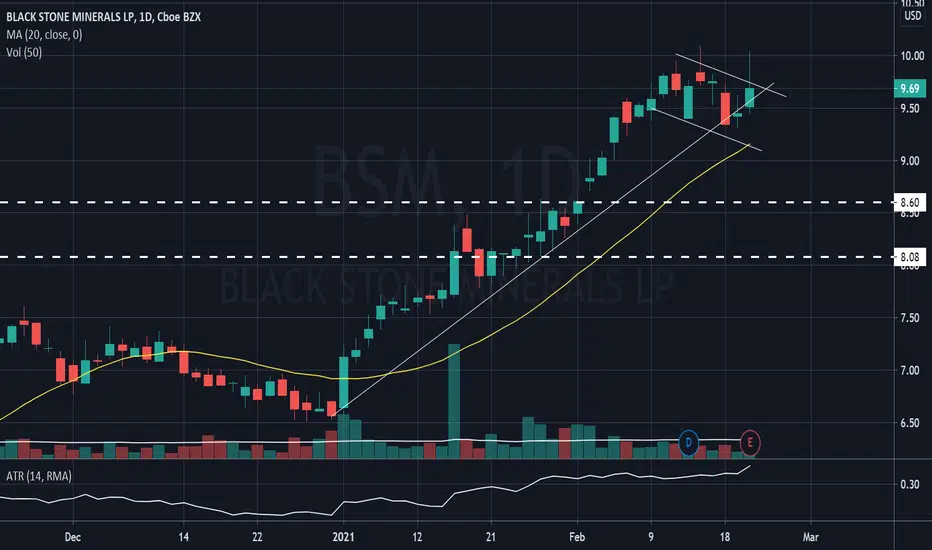Click the 22 date axis label
This screenshot has height=550, width=932.
257,537
